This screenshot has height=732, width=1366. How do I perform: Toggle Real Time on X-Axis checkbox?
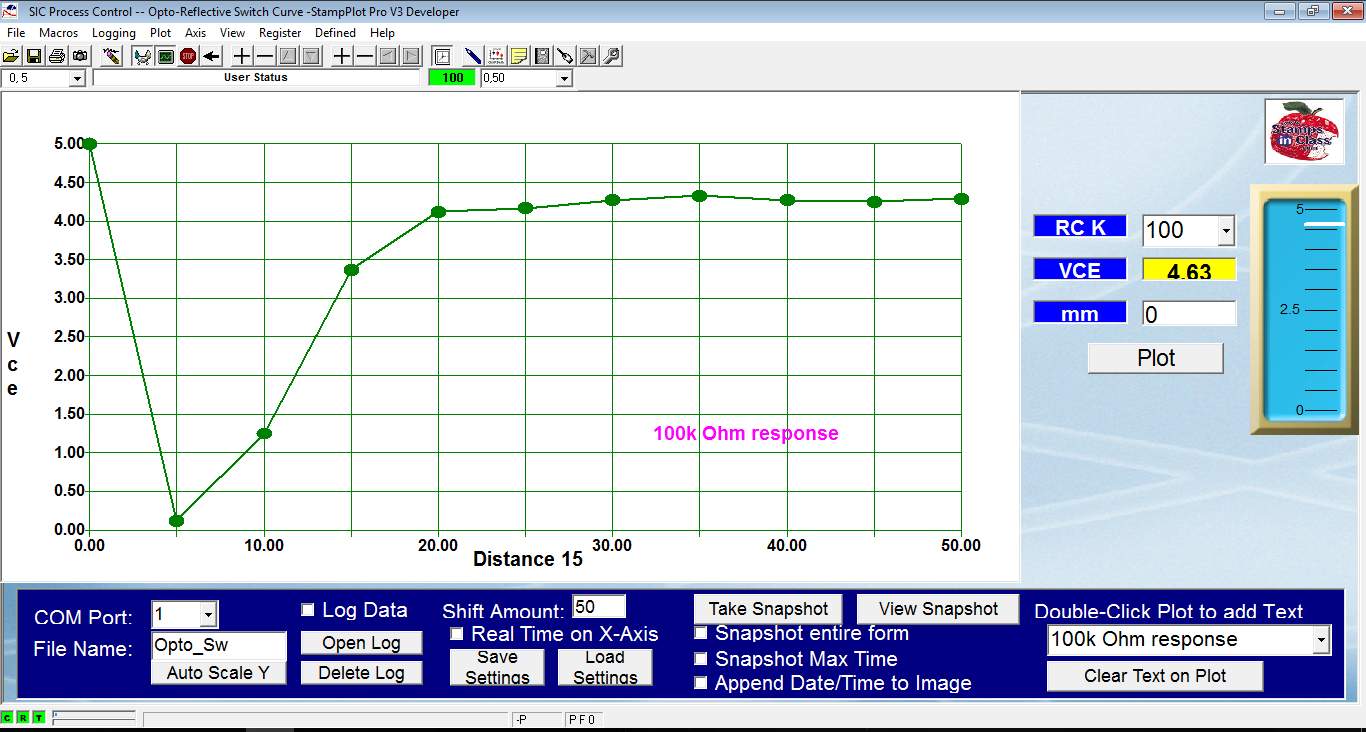pyautogui.click(x=457, y=634)
